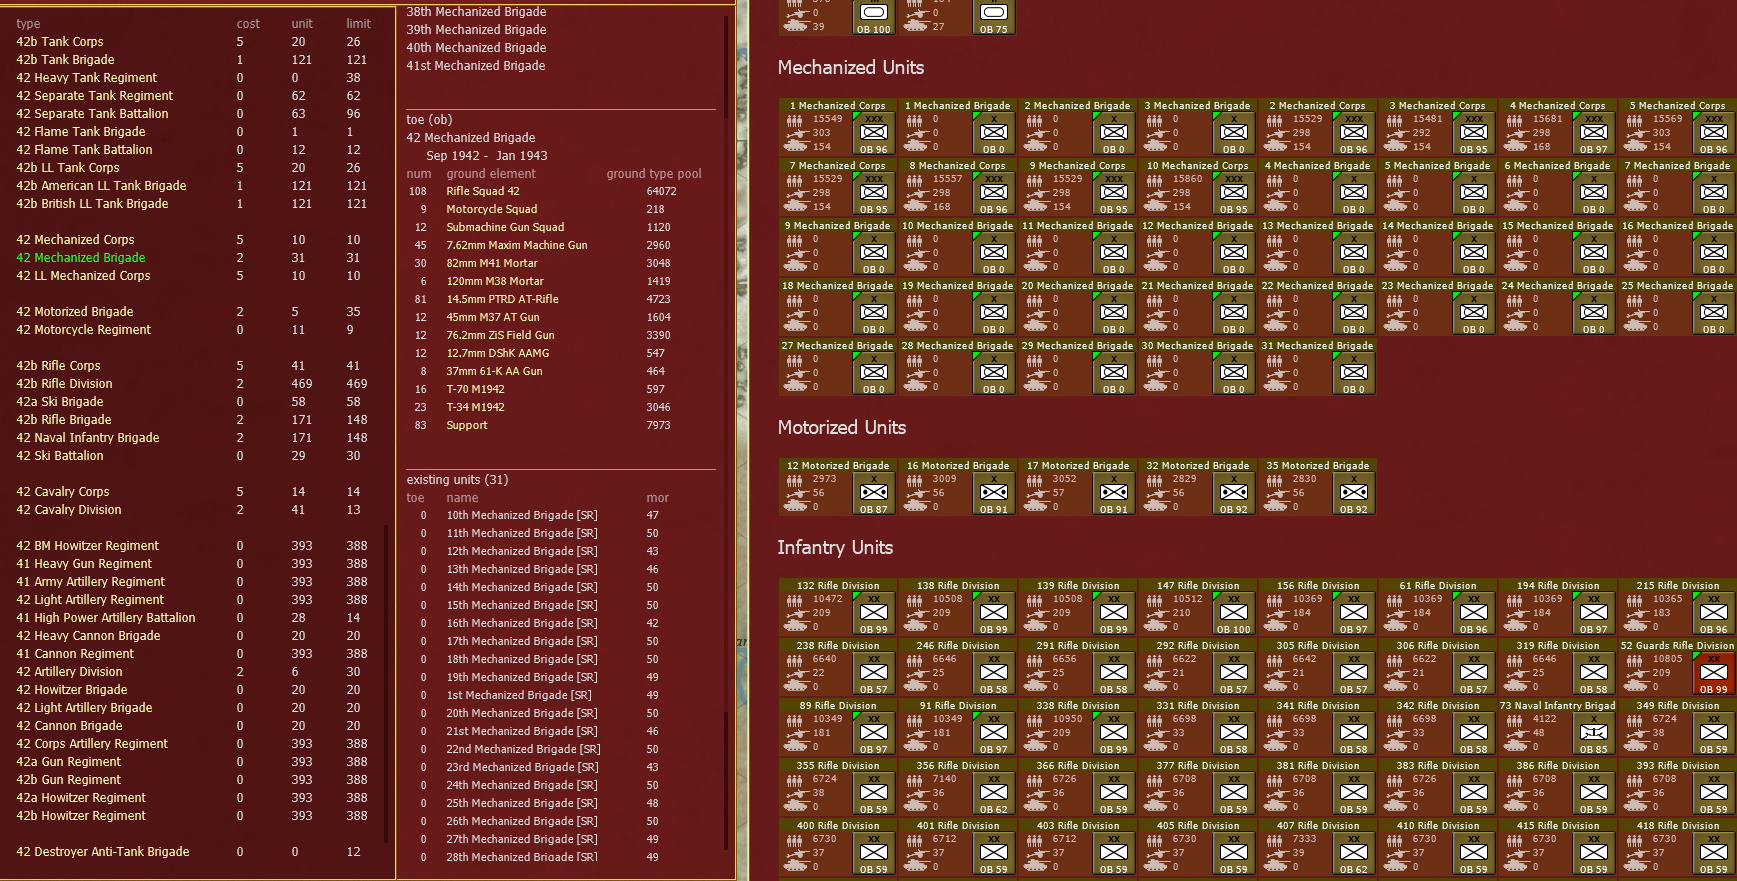This screenshot has width=1737, height=881.
Task: Select the 16 Mechanized Brigade counter symbol
Action: (1714, 253)
